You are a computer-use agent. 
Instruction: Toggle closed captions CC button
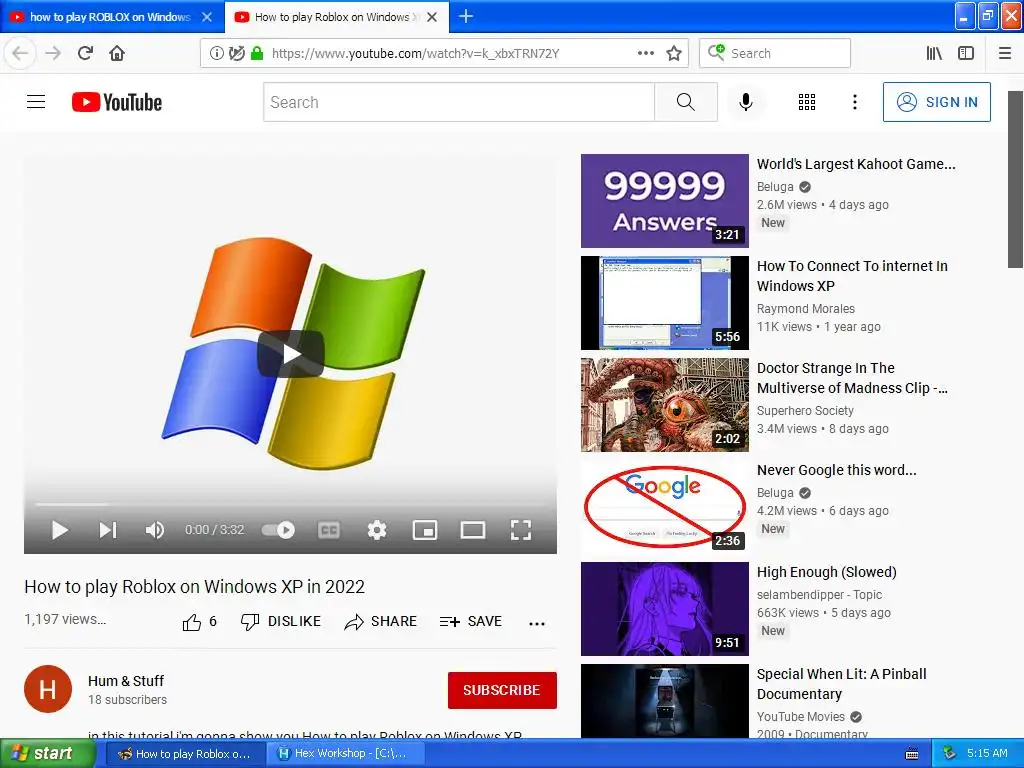pyautogui.click(x=328, y=530)
